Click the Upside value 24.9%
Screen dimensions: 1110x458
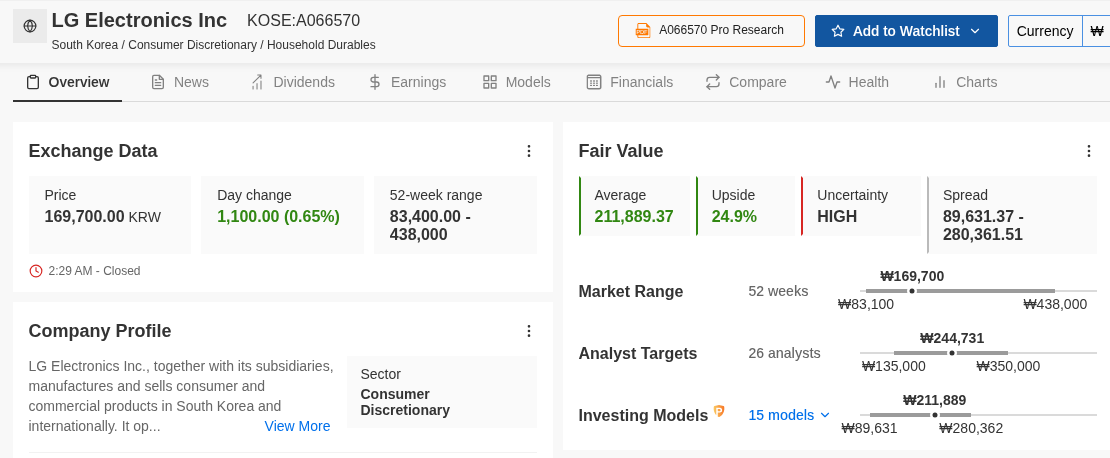point(734,217)
